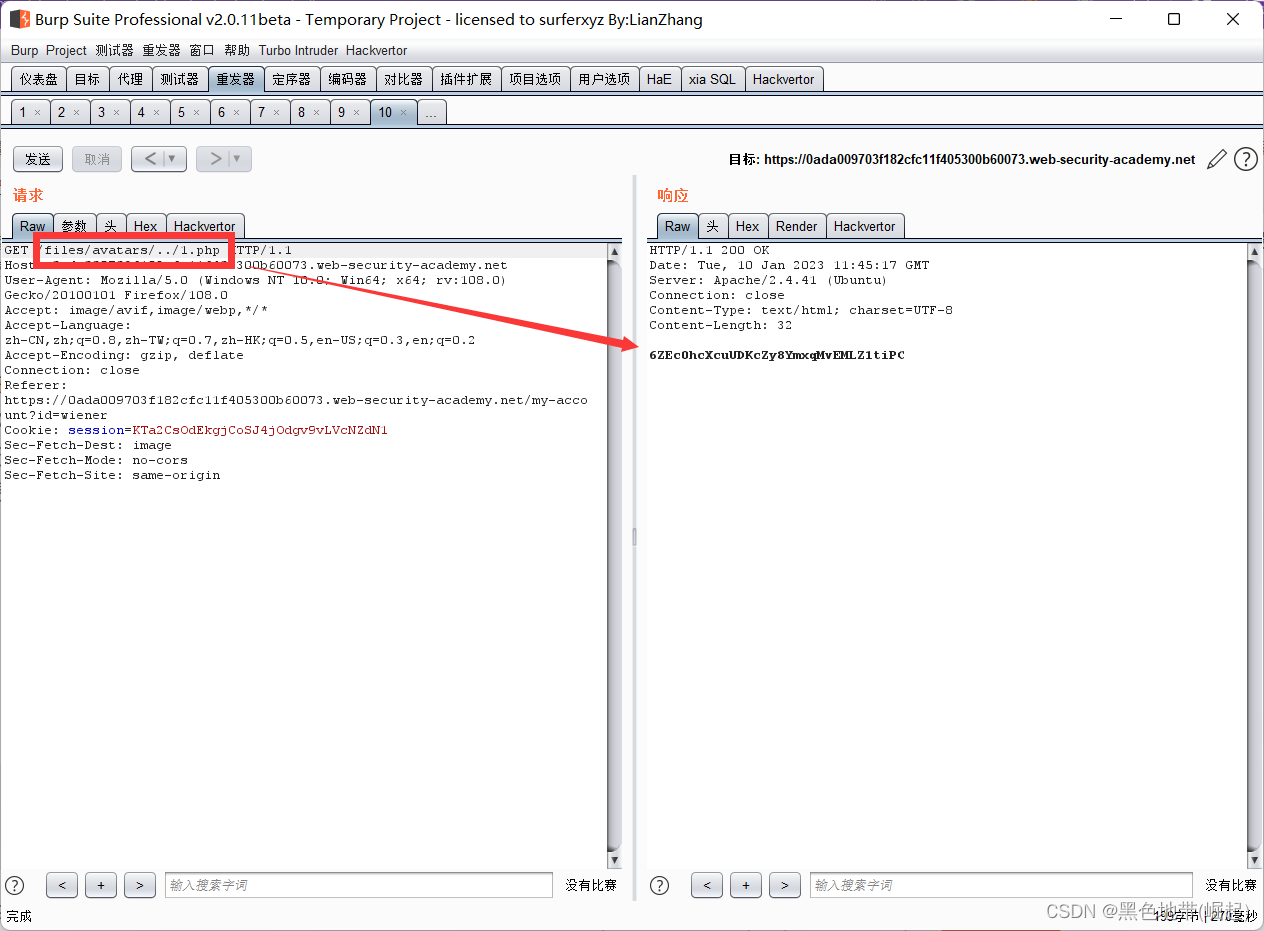The width and height of the screenshot is (1264, 931).
Task: Open the 窗口 menu
Action: 202,50
